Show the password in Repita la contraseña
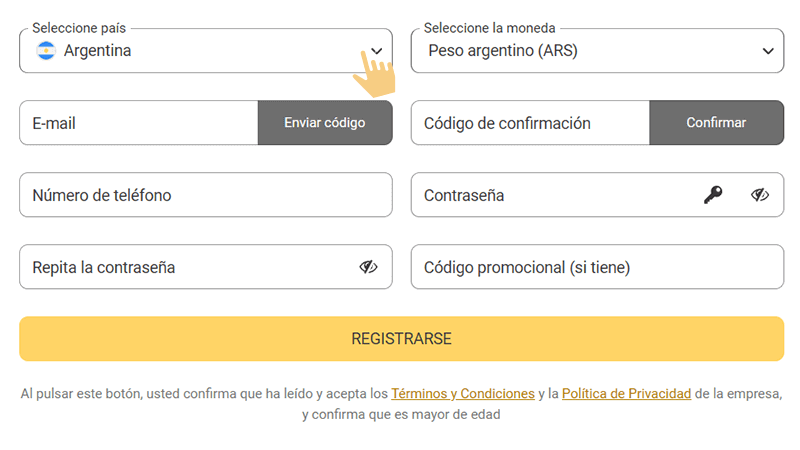Viewport: 800px width, 450px height. 368,267
